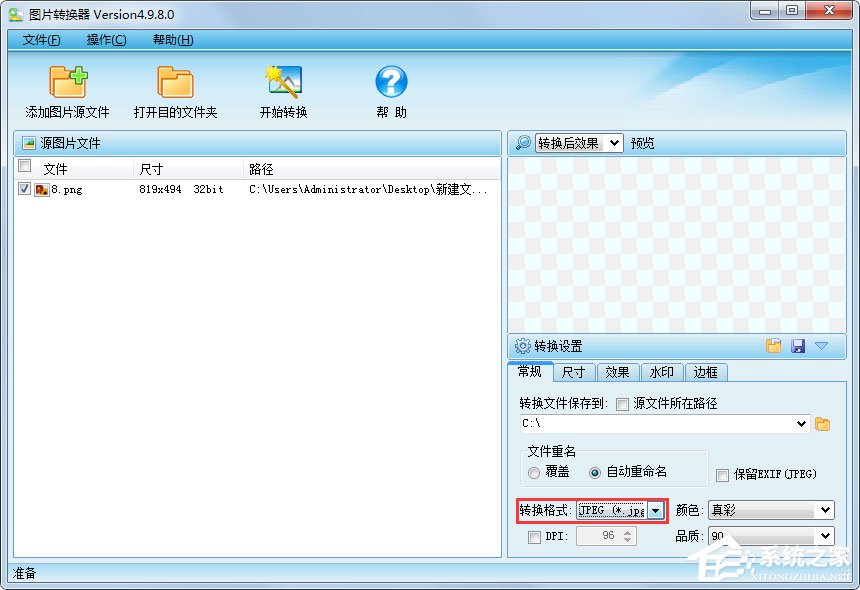Switch to the 水印 watermark tab
This screenshot has height=590, width=860.
click(x=661, y=372)
